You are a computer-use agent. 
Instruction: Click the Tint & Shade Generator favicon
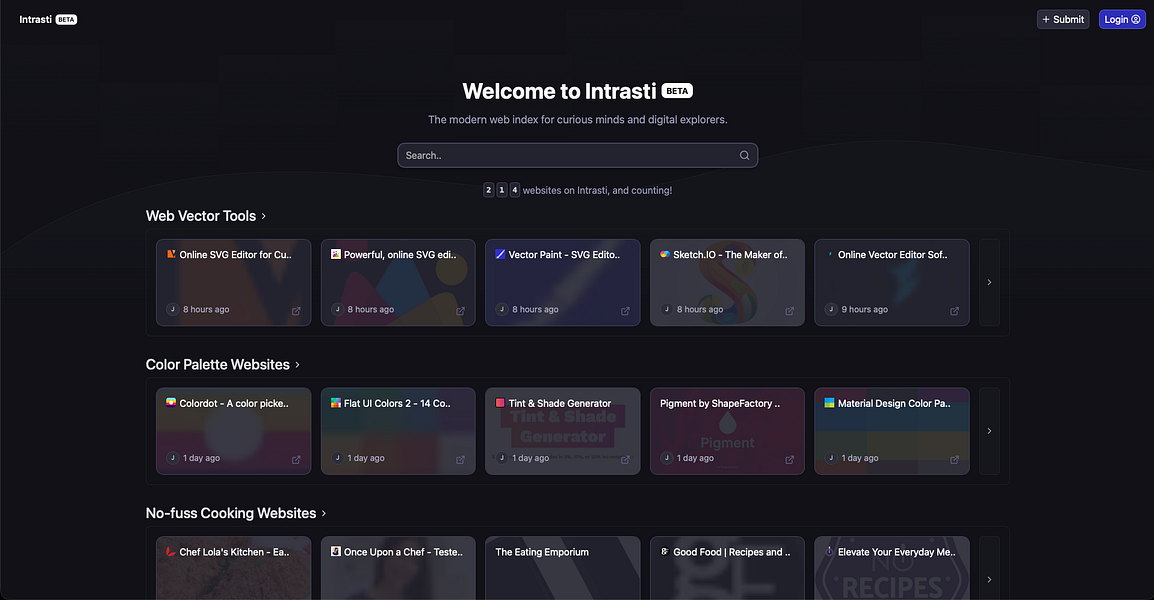[x=500, y=403]
